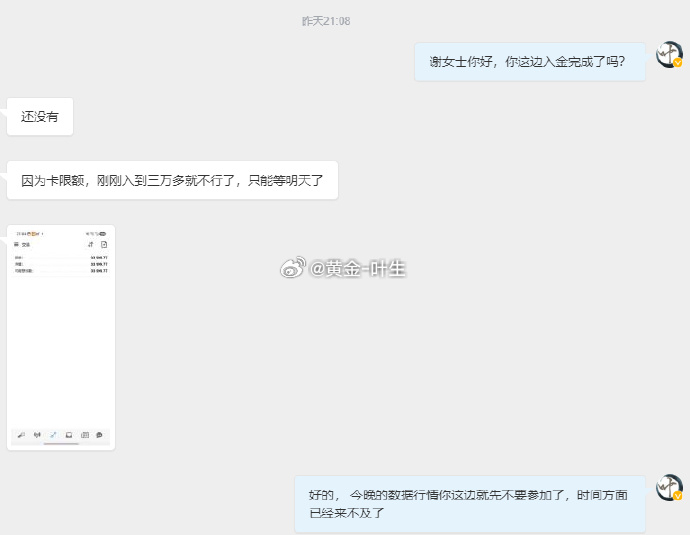Tap quotes icon in screenshot's bottom bar

tap(21, 435)
